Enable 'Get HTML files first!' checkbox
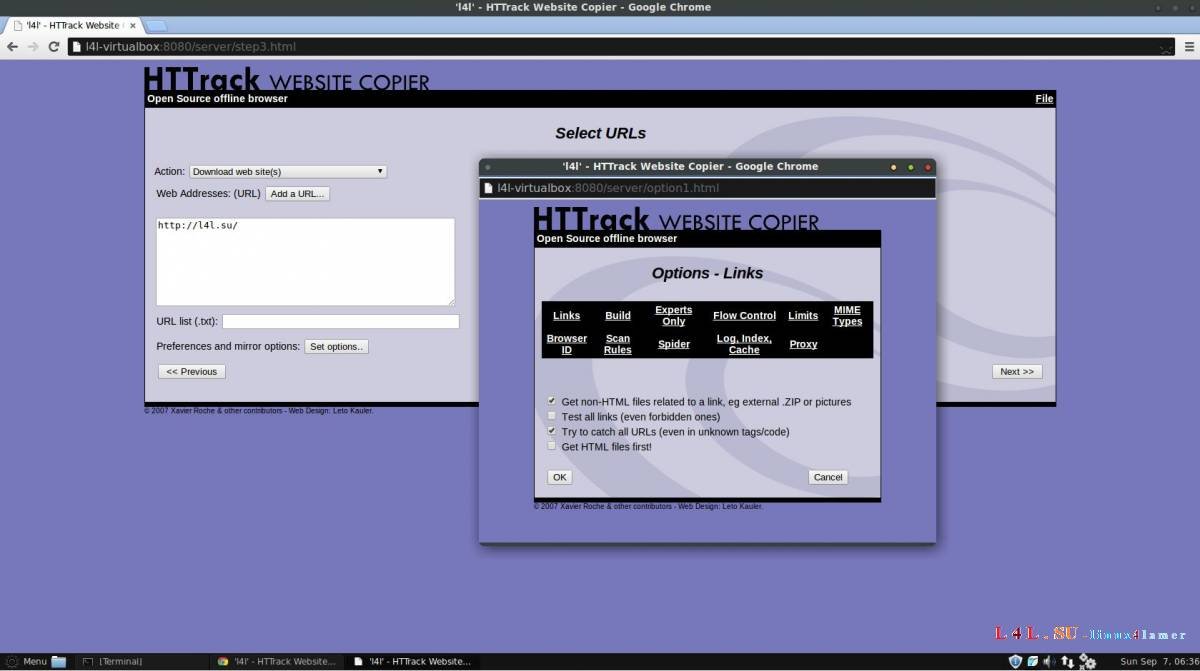The width and height of the screenshot is (1200, 671). pos(552,446)
